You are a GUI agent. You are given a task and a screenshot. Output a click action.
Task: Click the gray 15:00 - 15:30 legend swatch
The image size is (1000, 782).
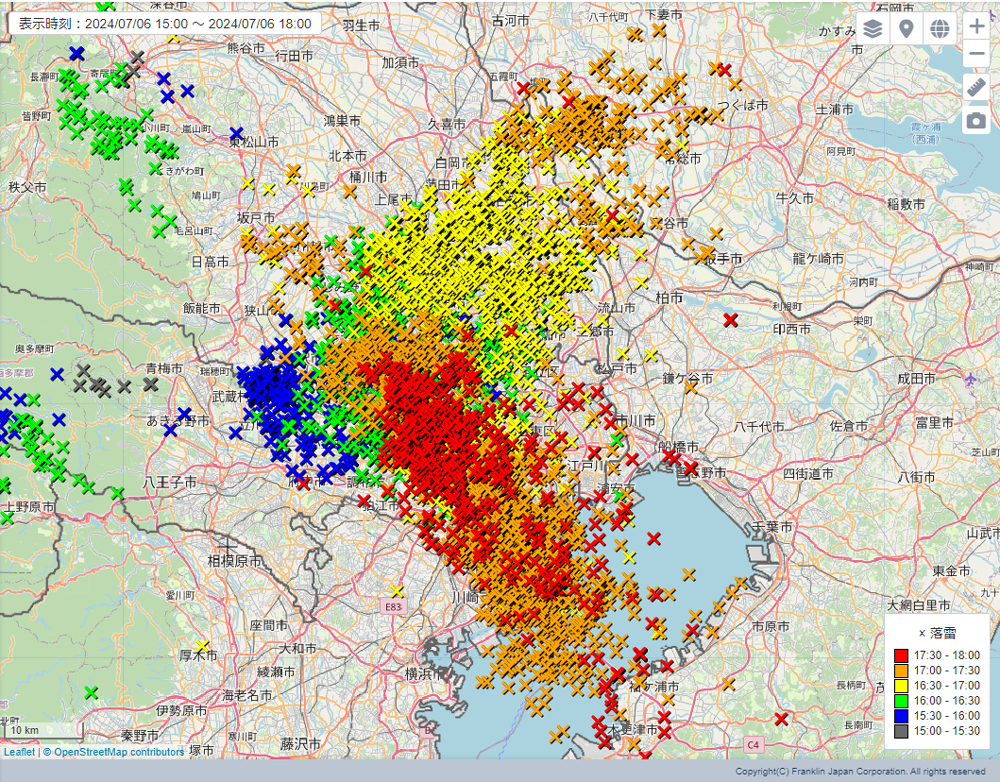(x=901, y=731)
